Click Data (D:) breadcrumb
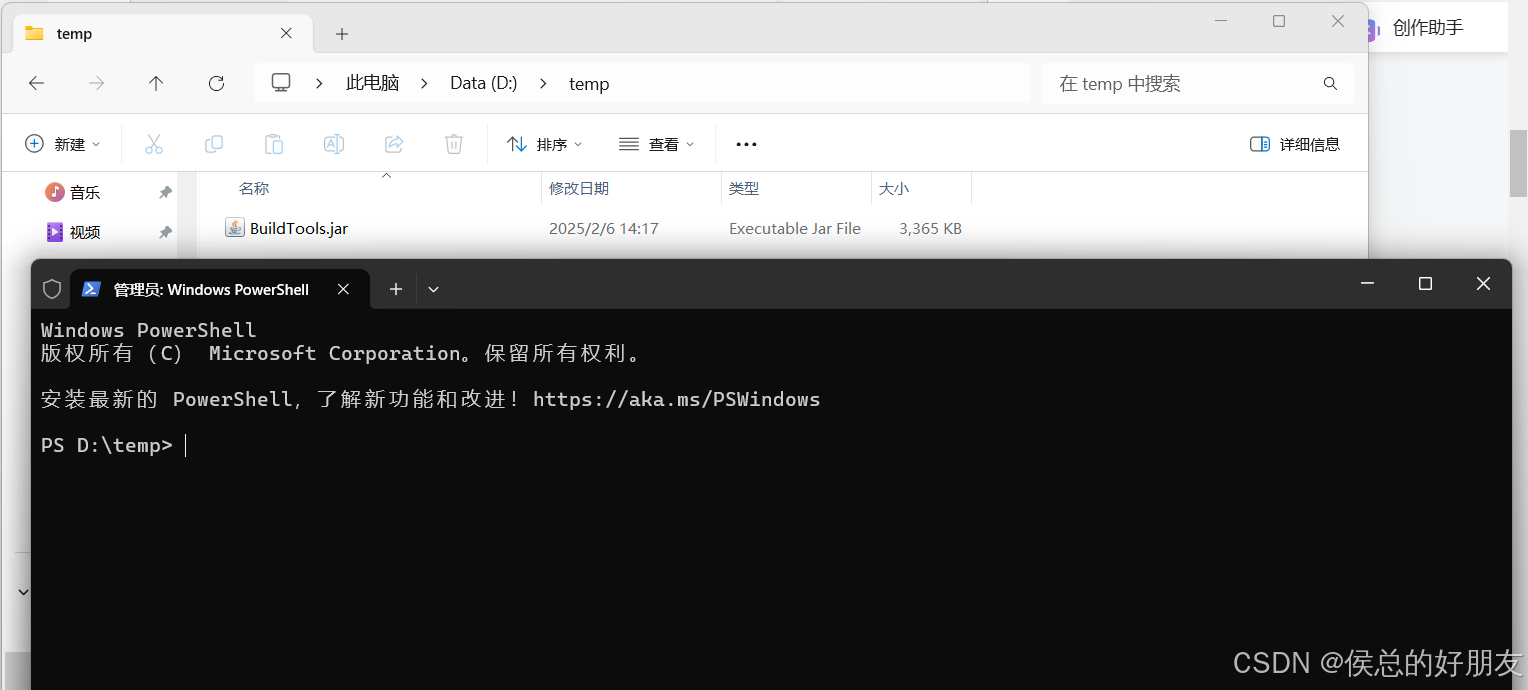The height and width of the screenshot is (690, 1528). (x=483, y=84)
